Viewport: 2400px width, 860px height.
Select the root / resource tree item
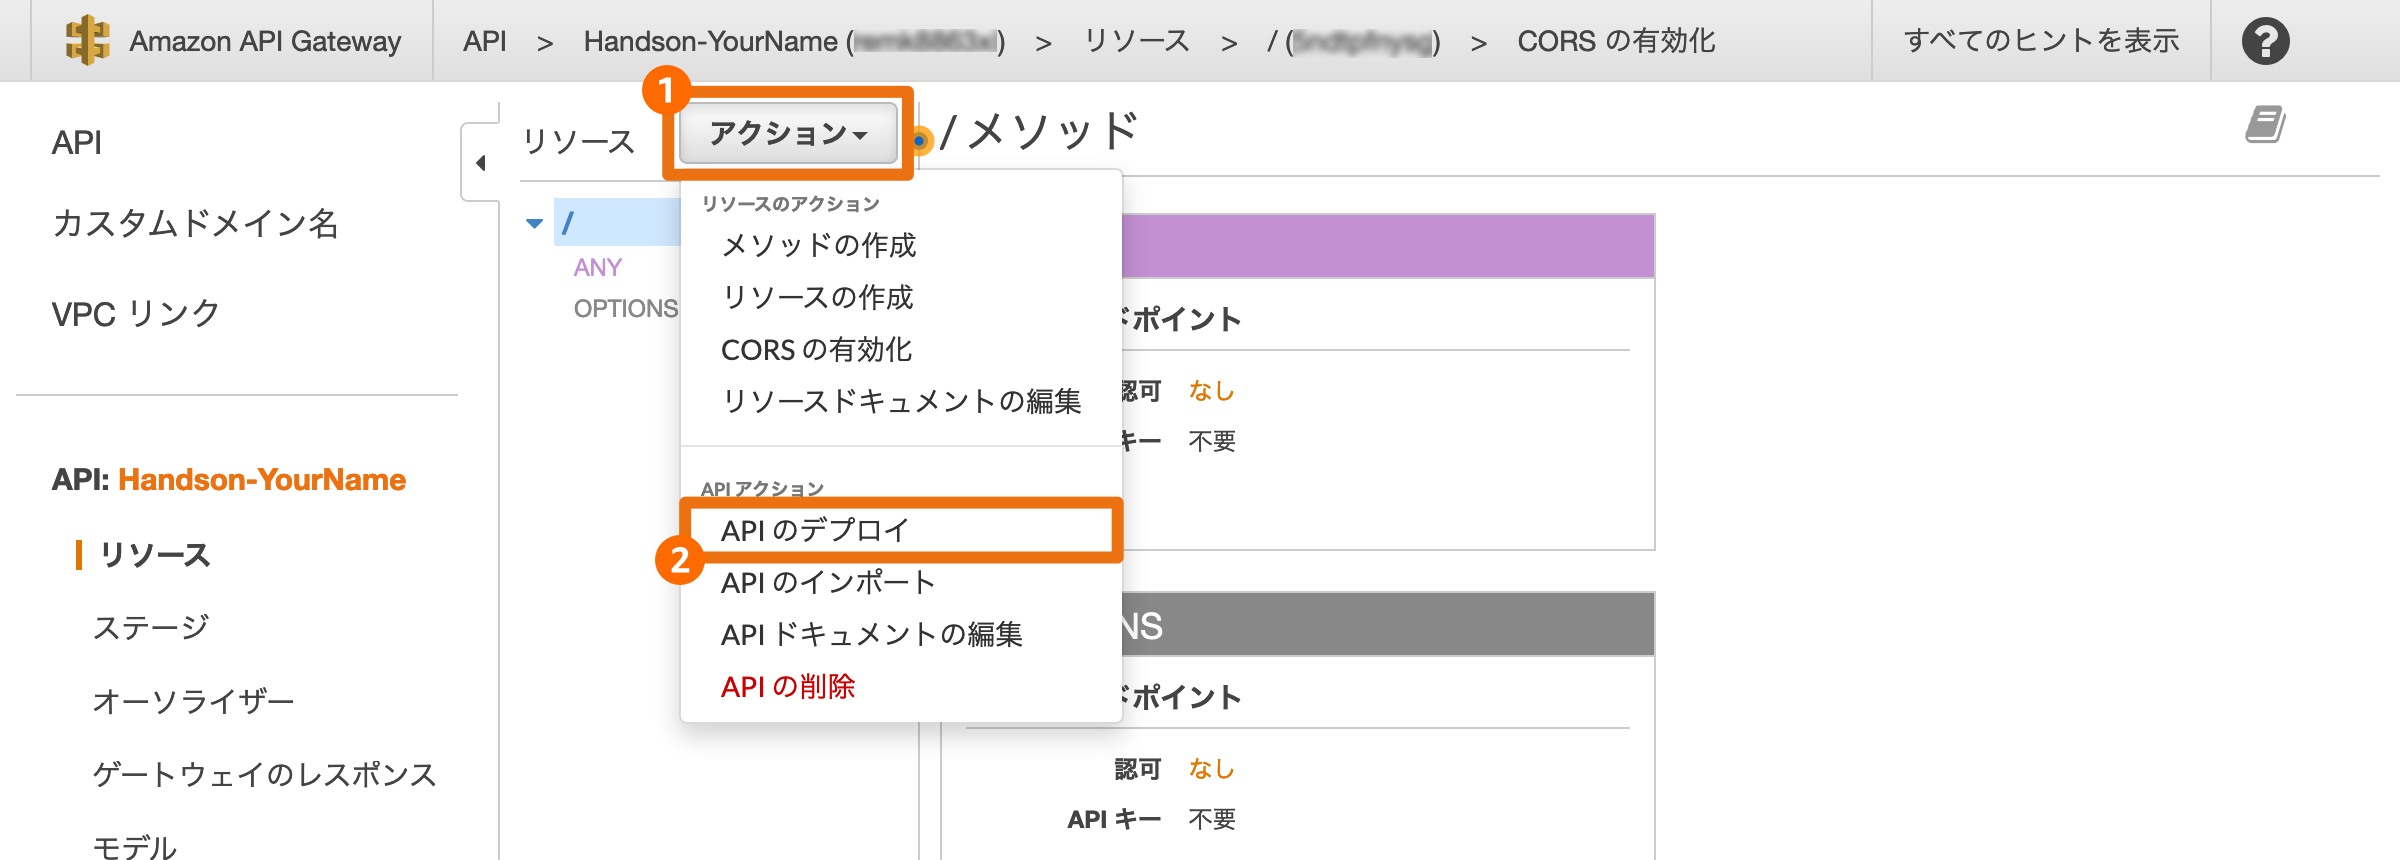[617, 222]
